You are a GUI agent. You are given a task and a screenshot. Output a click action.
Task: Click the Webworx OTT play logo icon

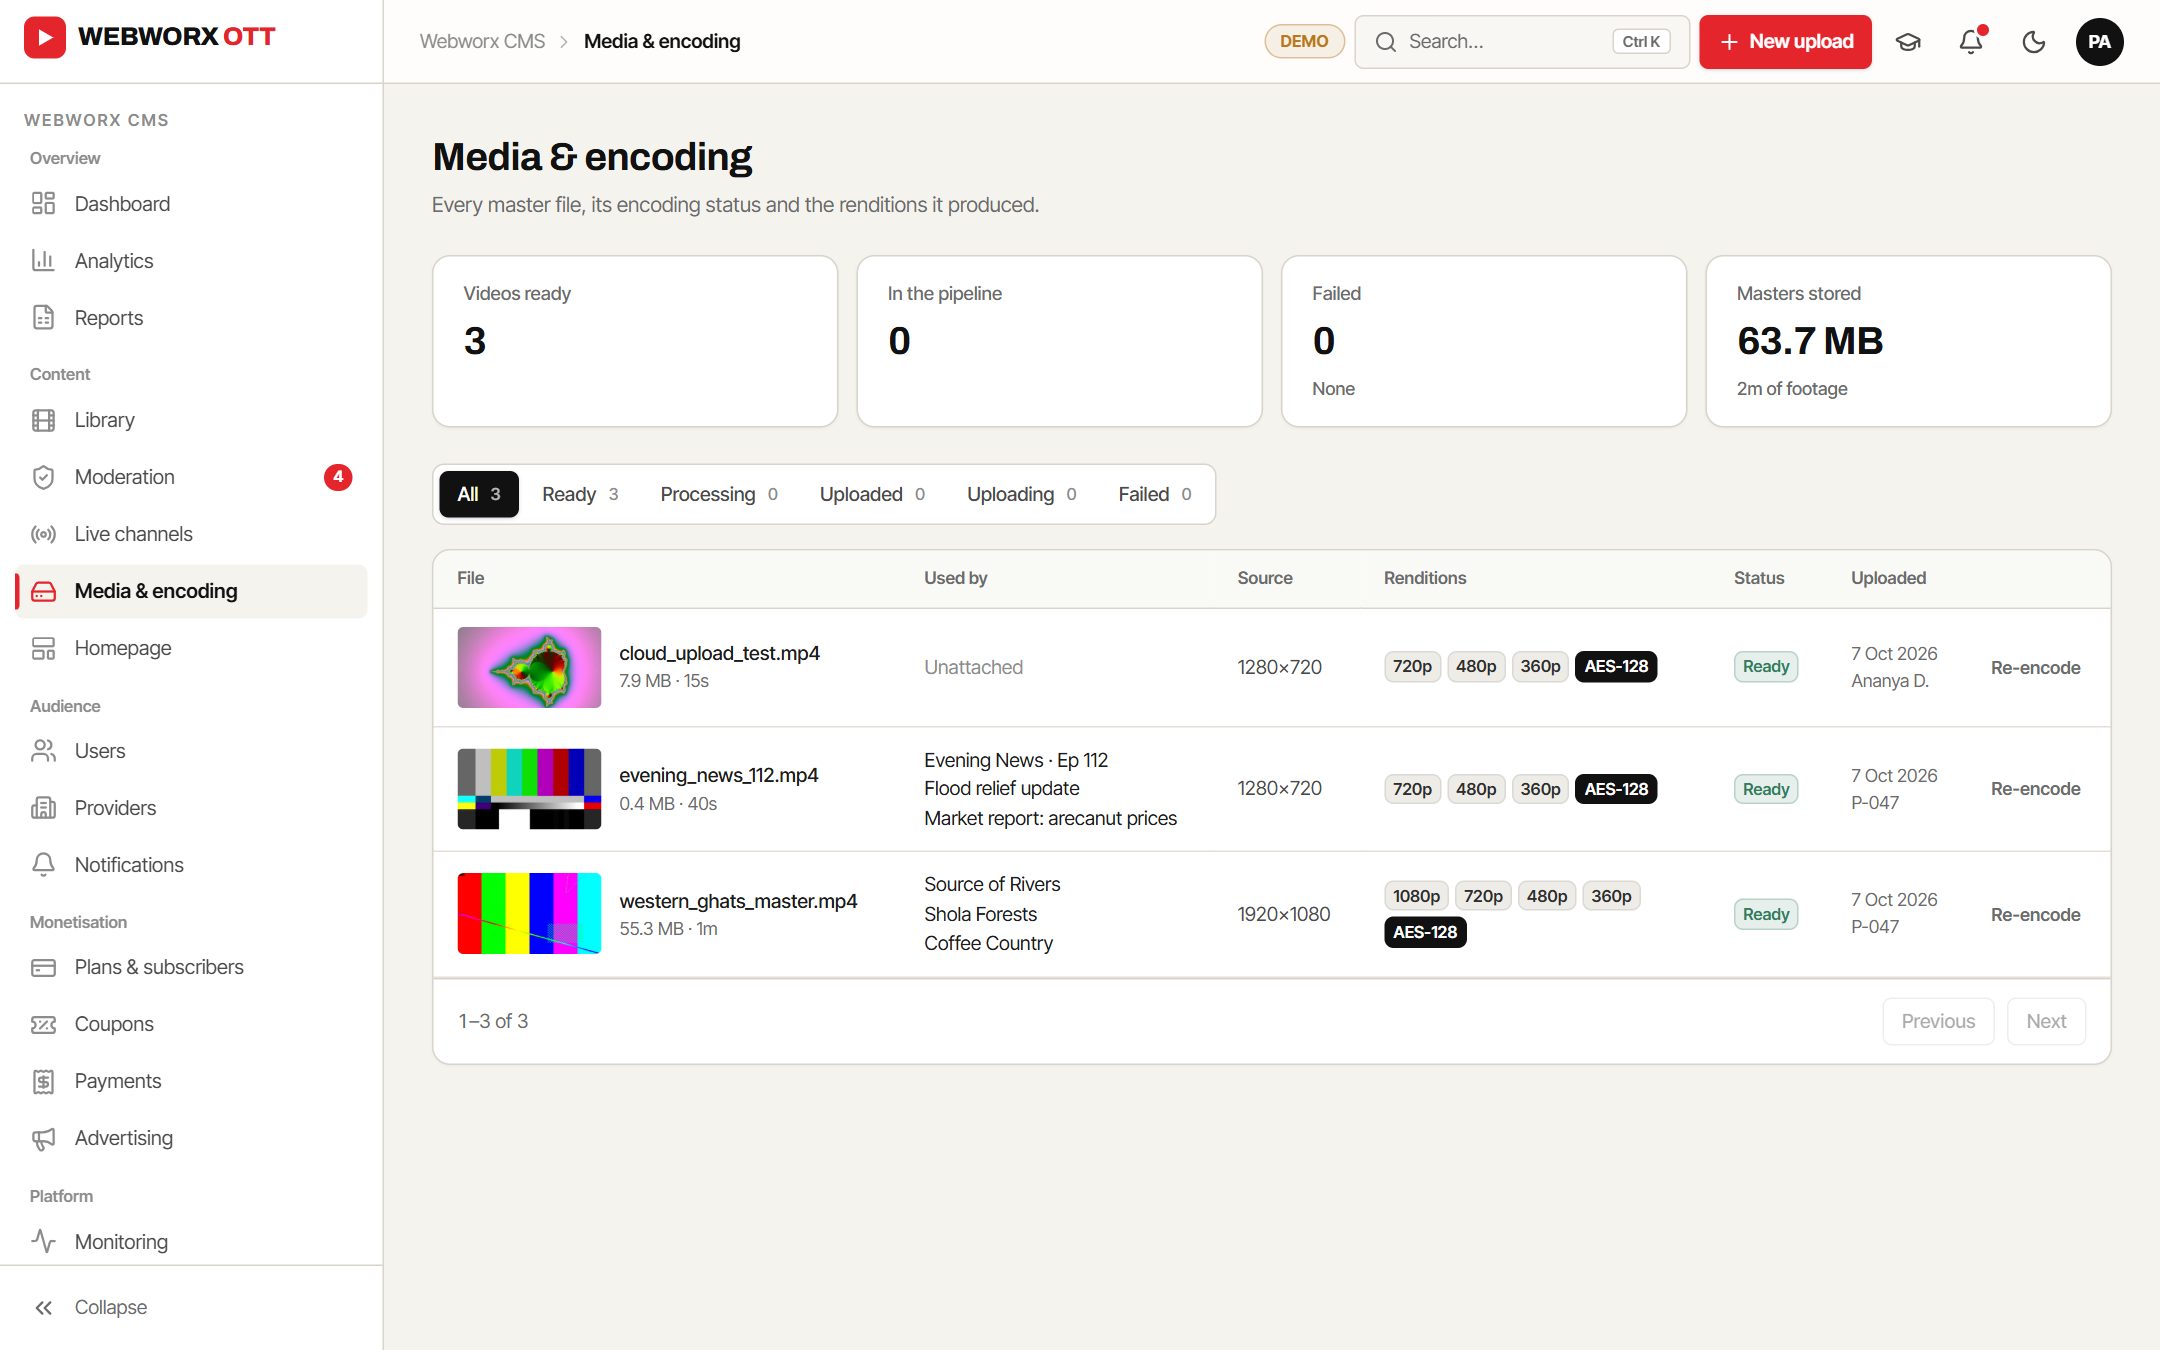click(x=44, y=37)
